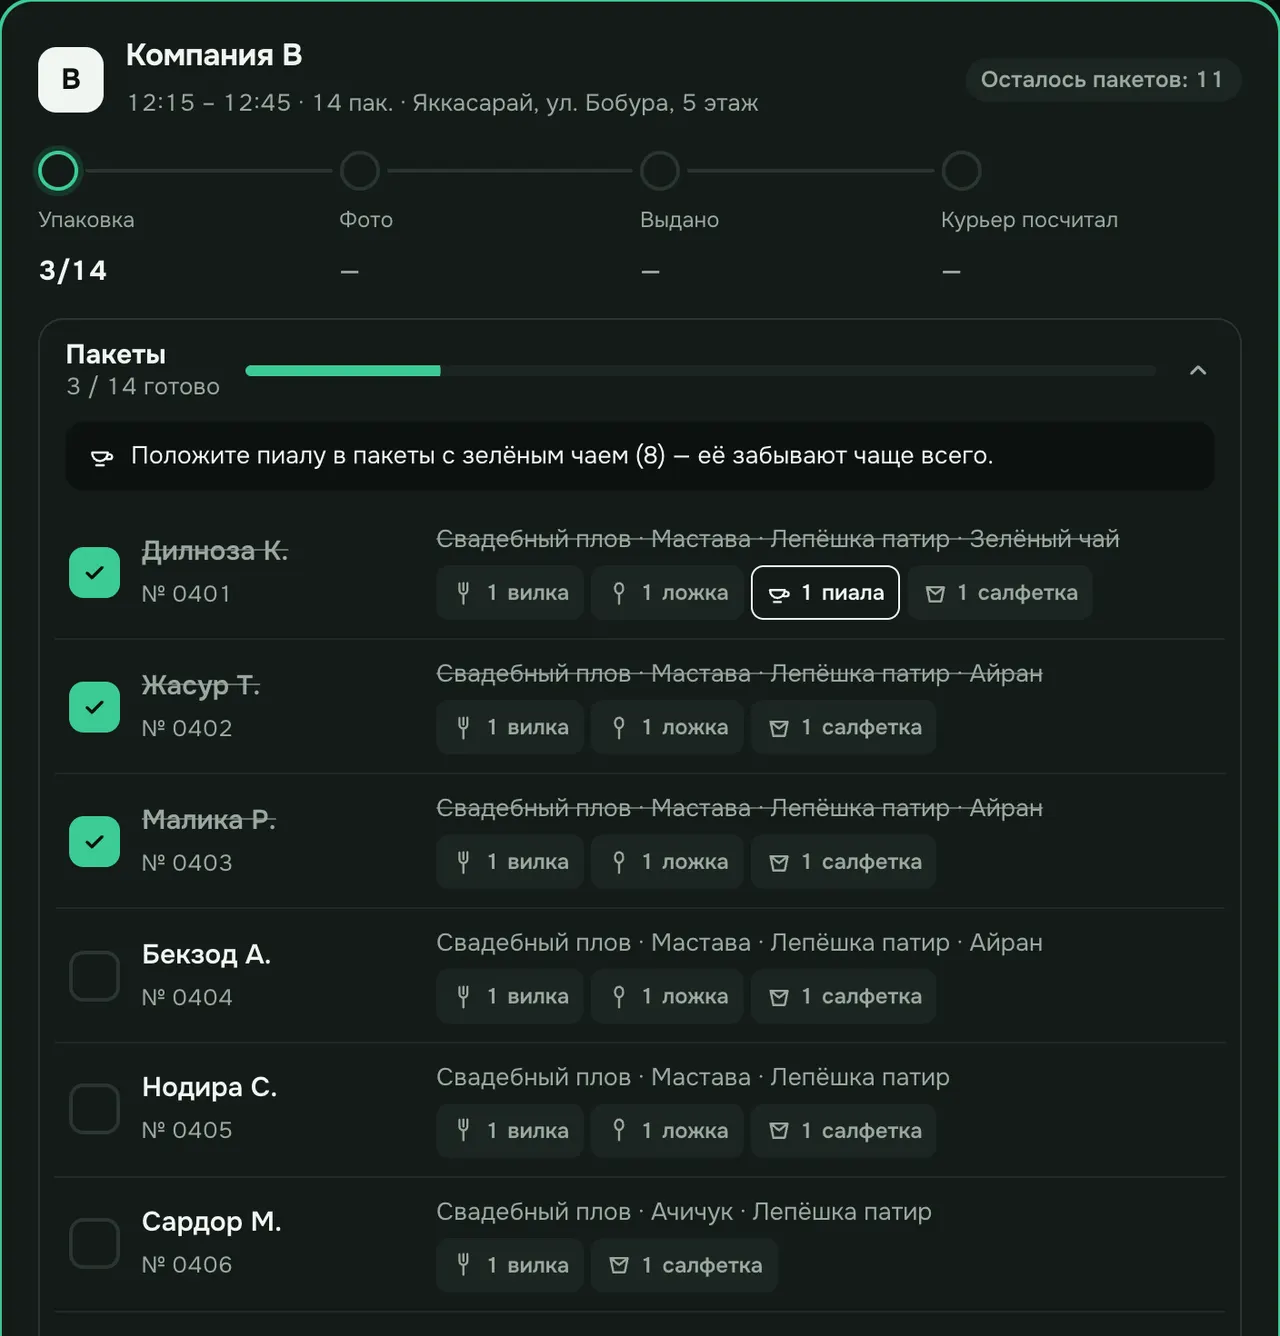Click Свадебный плов · Ачичук · Лепёшка патир text
This screenshot has width=1280, height=1336.
point(684,1212)
